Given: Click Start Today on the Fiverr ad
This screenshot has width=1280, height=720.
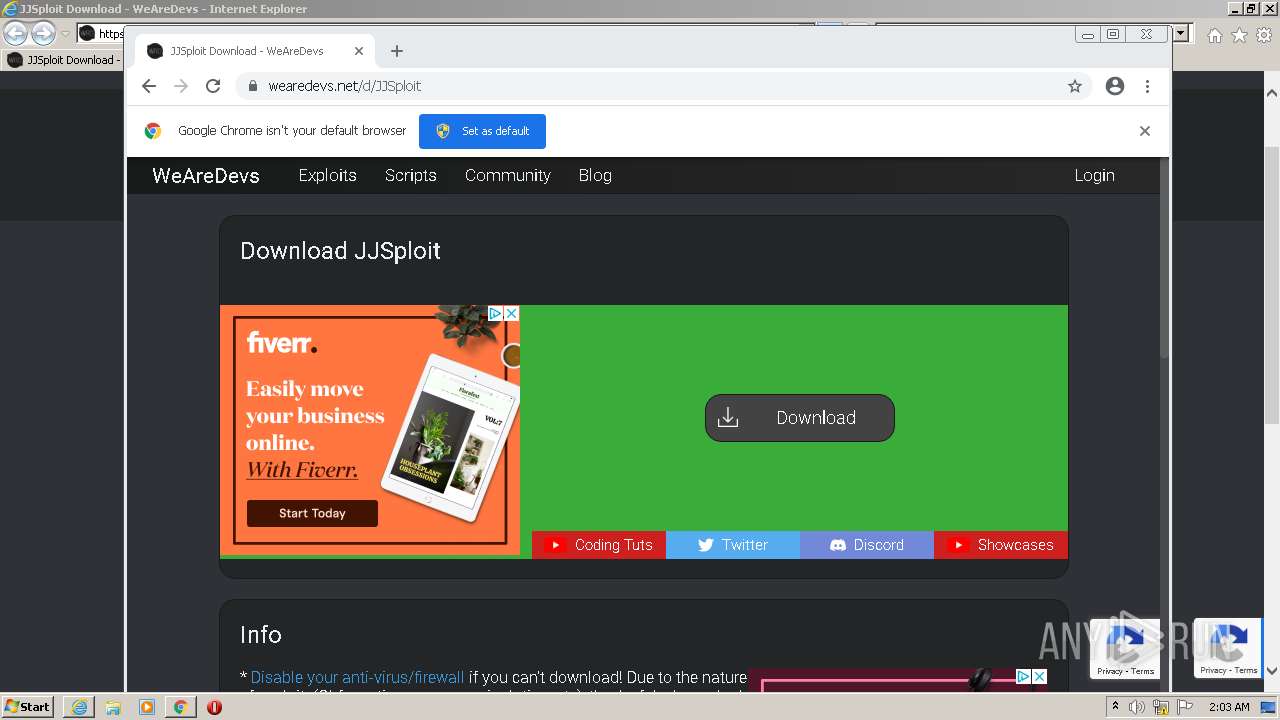Looking at the screenshot, I should coord(312,513).
